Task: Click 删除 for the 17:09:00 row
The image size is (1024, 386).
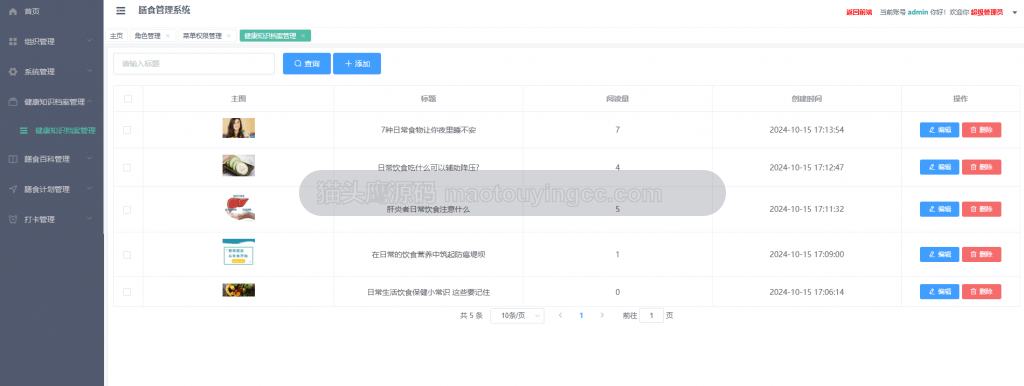Action: [982, 254]
